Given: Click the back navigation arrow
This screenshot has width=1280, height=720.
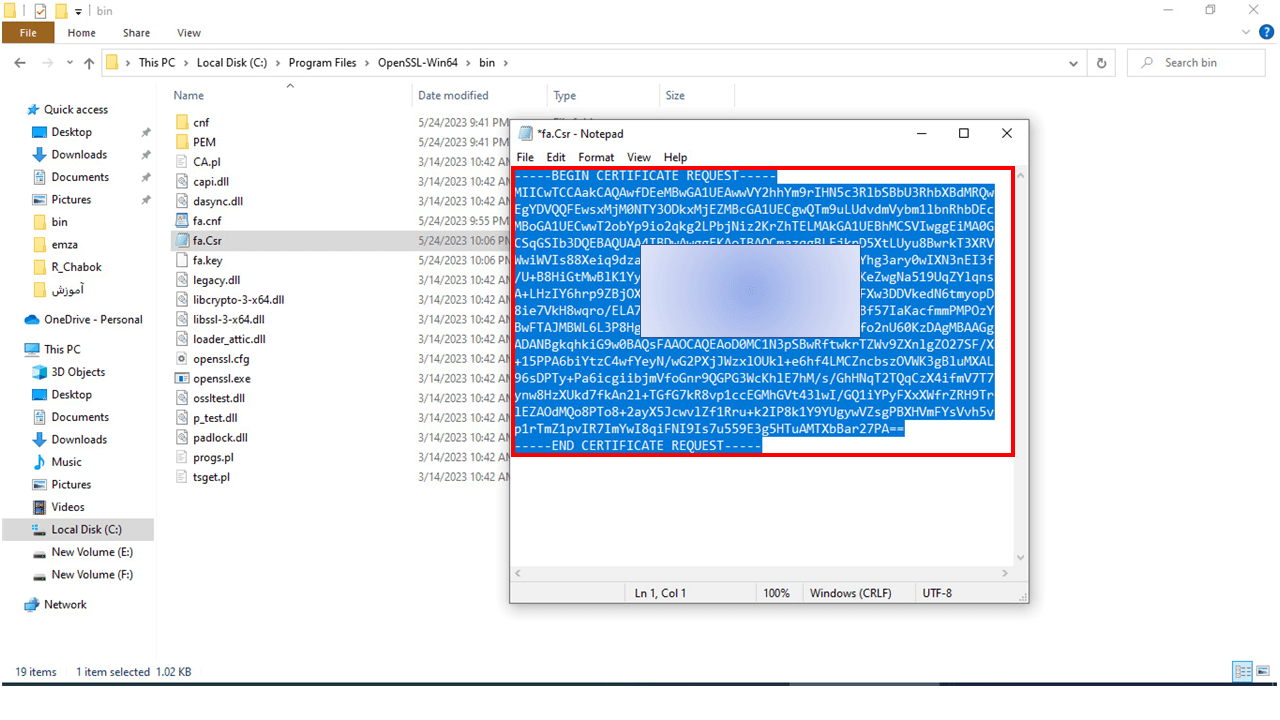Looking at the screenshot, I should click(x=20, y=63).
